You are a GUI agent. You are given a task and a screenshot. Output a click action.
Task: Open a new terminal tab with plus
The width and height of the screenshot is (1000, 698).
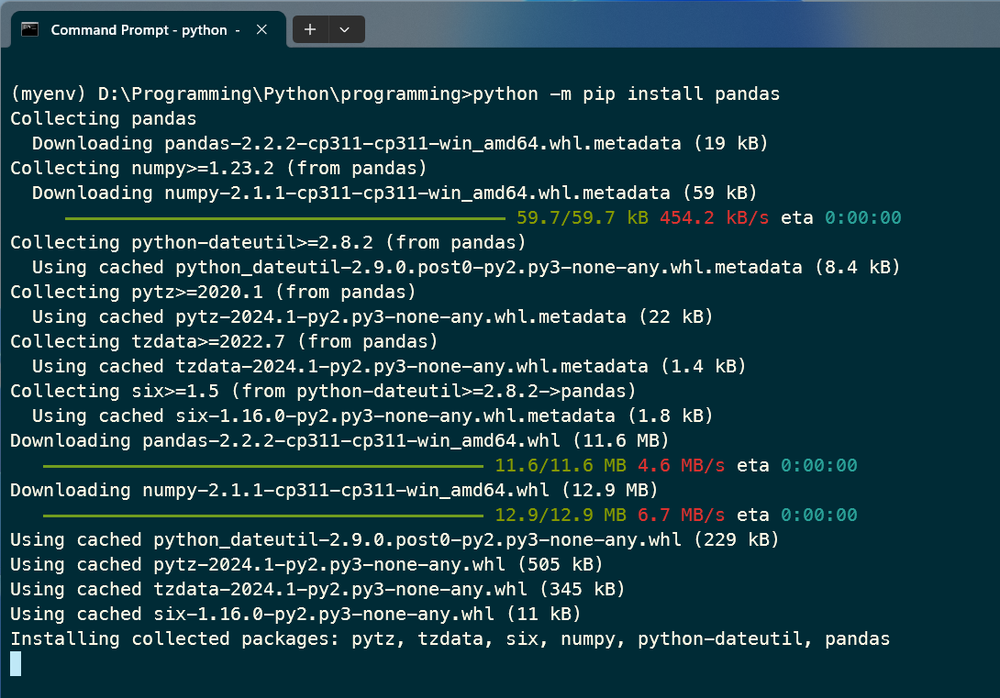pyautogui.click(x=310, y=29)
